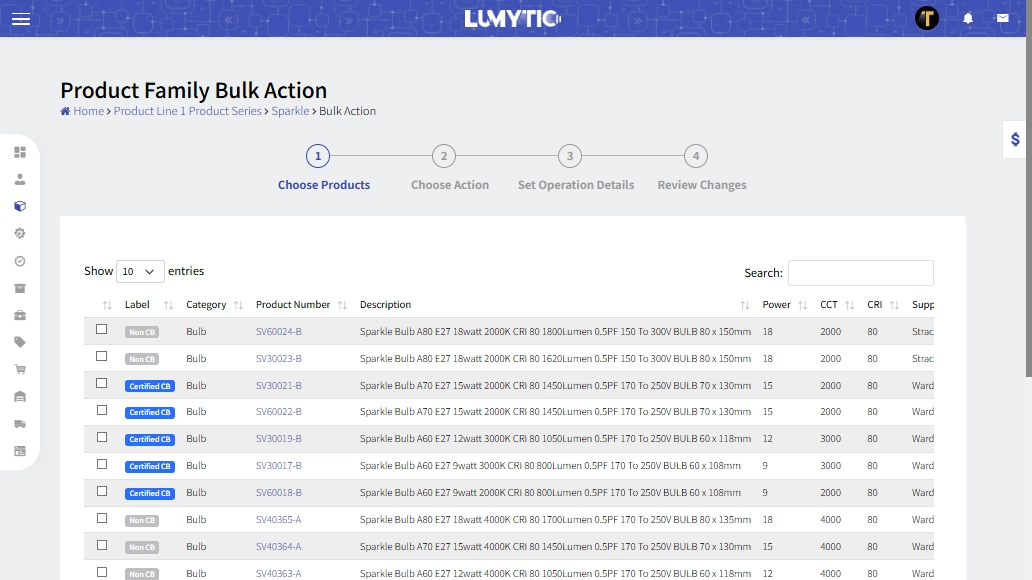This screenshot has height=580, width=1032.
Task: Sort by the Category column arrows
Action: tap(238, 305)
